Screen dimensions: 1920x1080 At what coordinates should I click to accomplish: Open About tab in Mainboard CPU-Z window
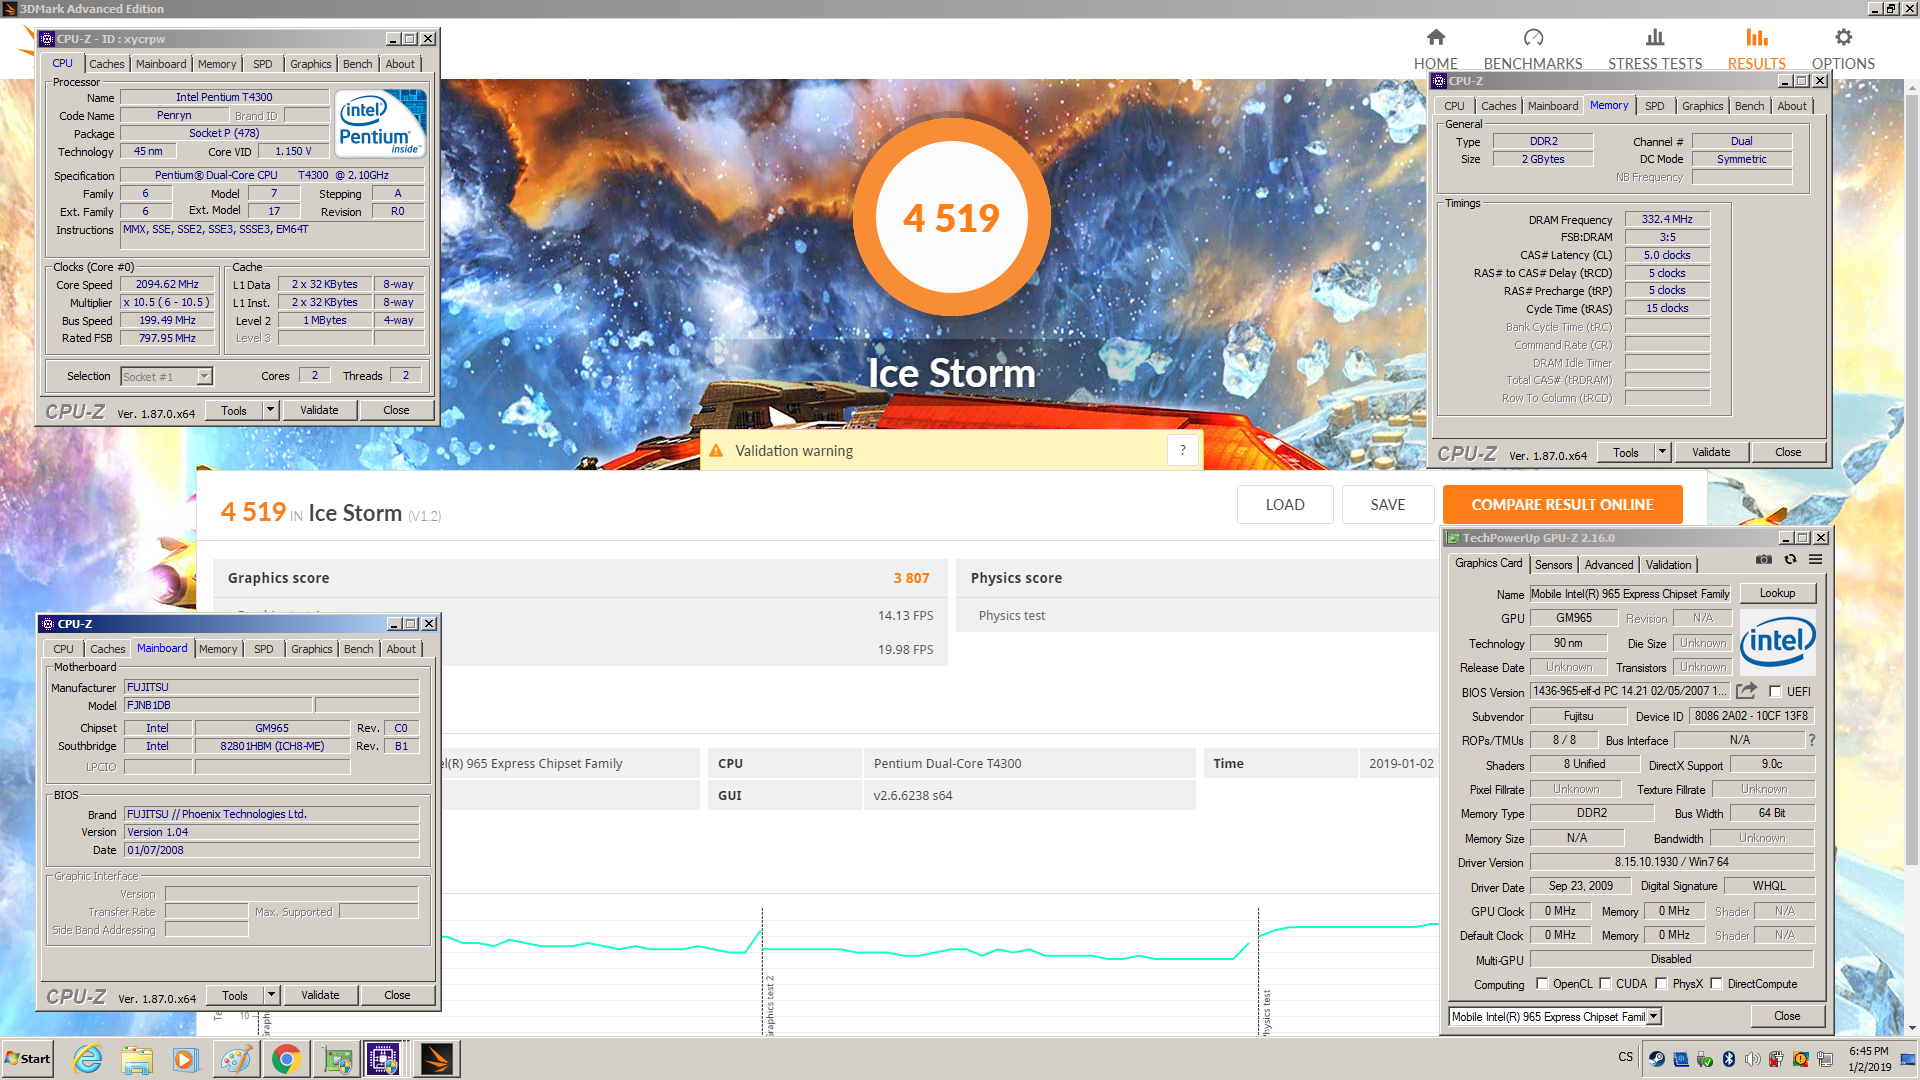401,649
